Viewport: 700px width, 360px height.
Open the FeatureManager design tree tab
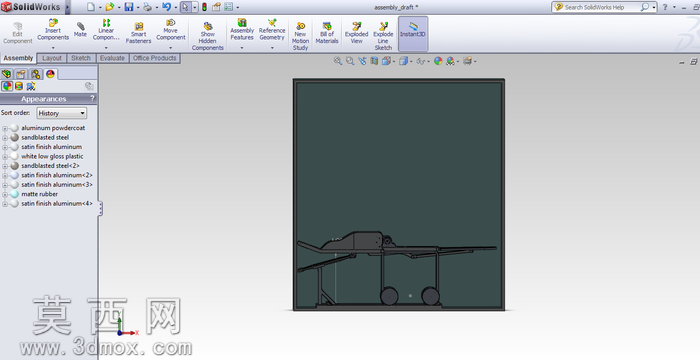click(x=7, y=74)
